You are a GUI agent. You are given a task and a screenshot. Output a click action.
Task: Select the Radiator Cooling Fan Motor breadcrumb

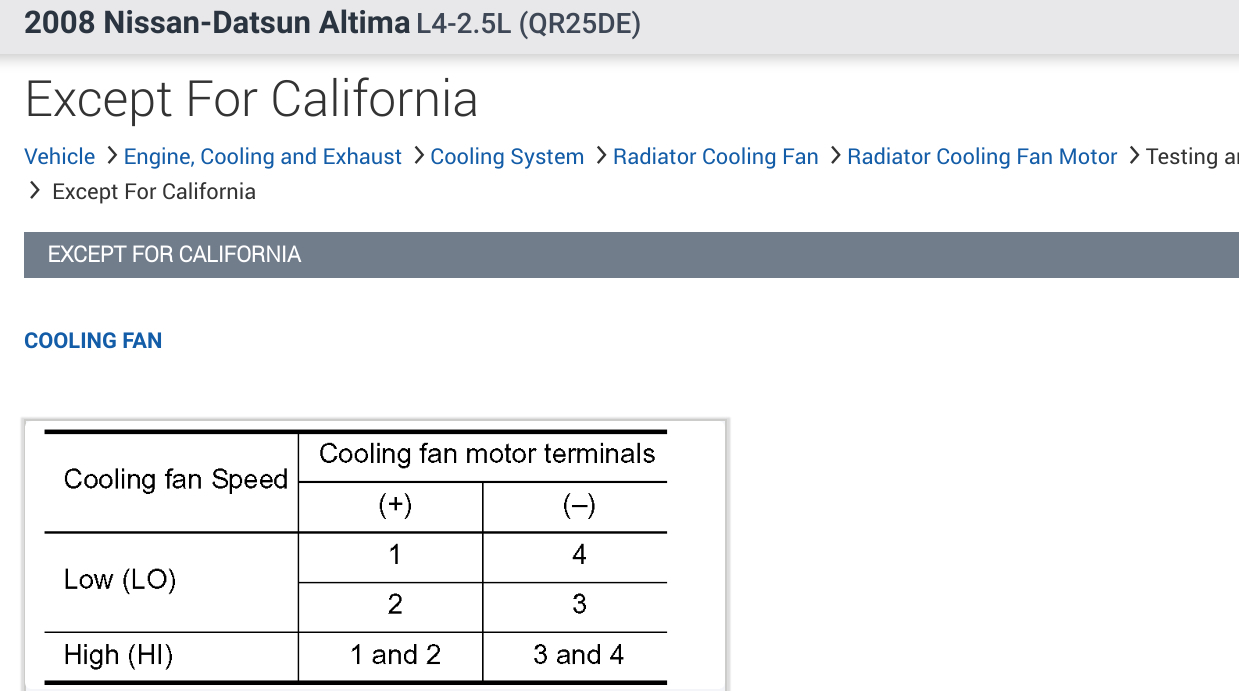pos(982,157)
